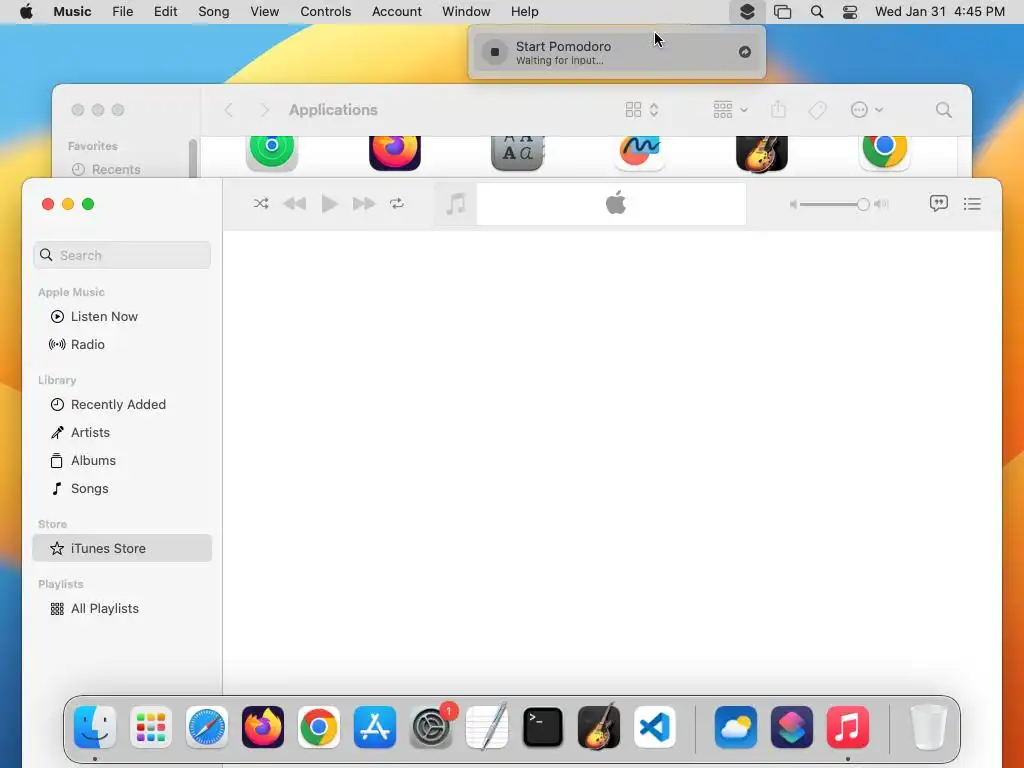Select Google Chrome app in Finder window
This screenshot has width=1024, height=768.
pyautogui.click(x=885, y=152)
